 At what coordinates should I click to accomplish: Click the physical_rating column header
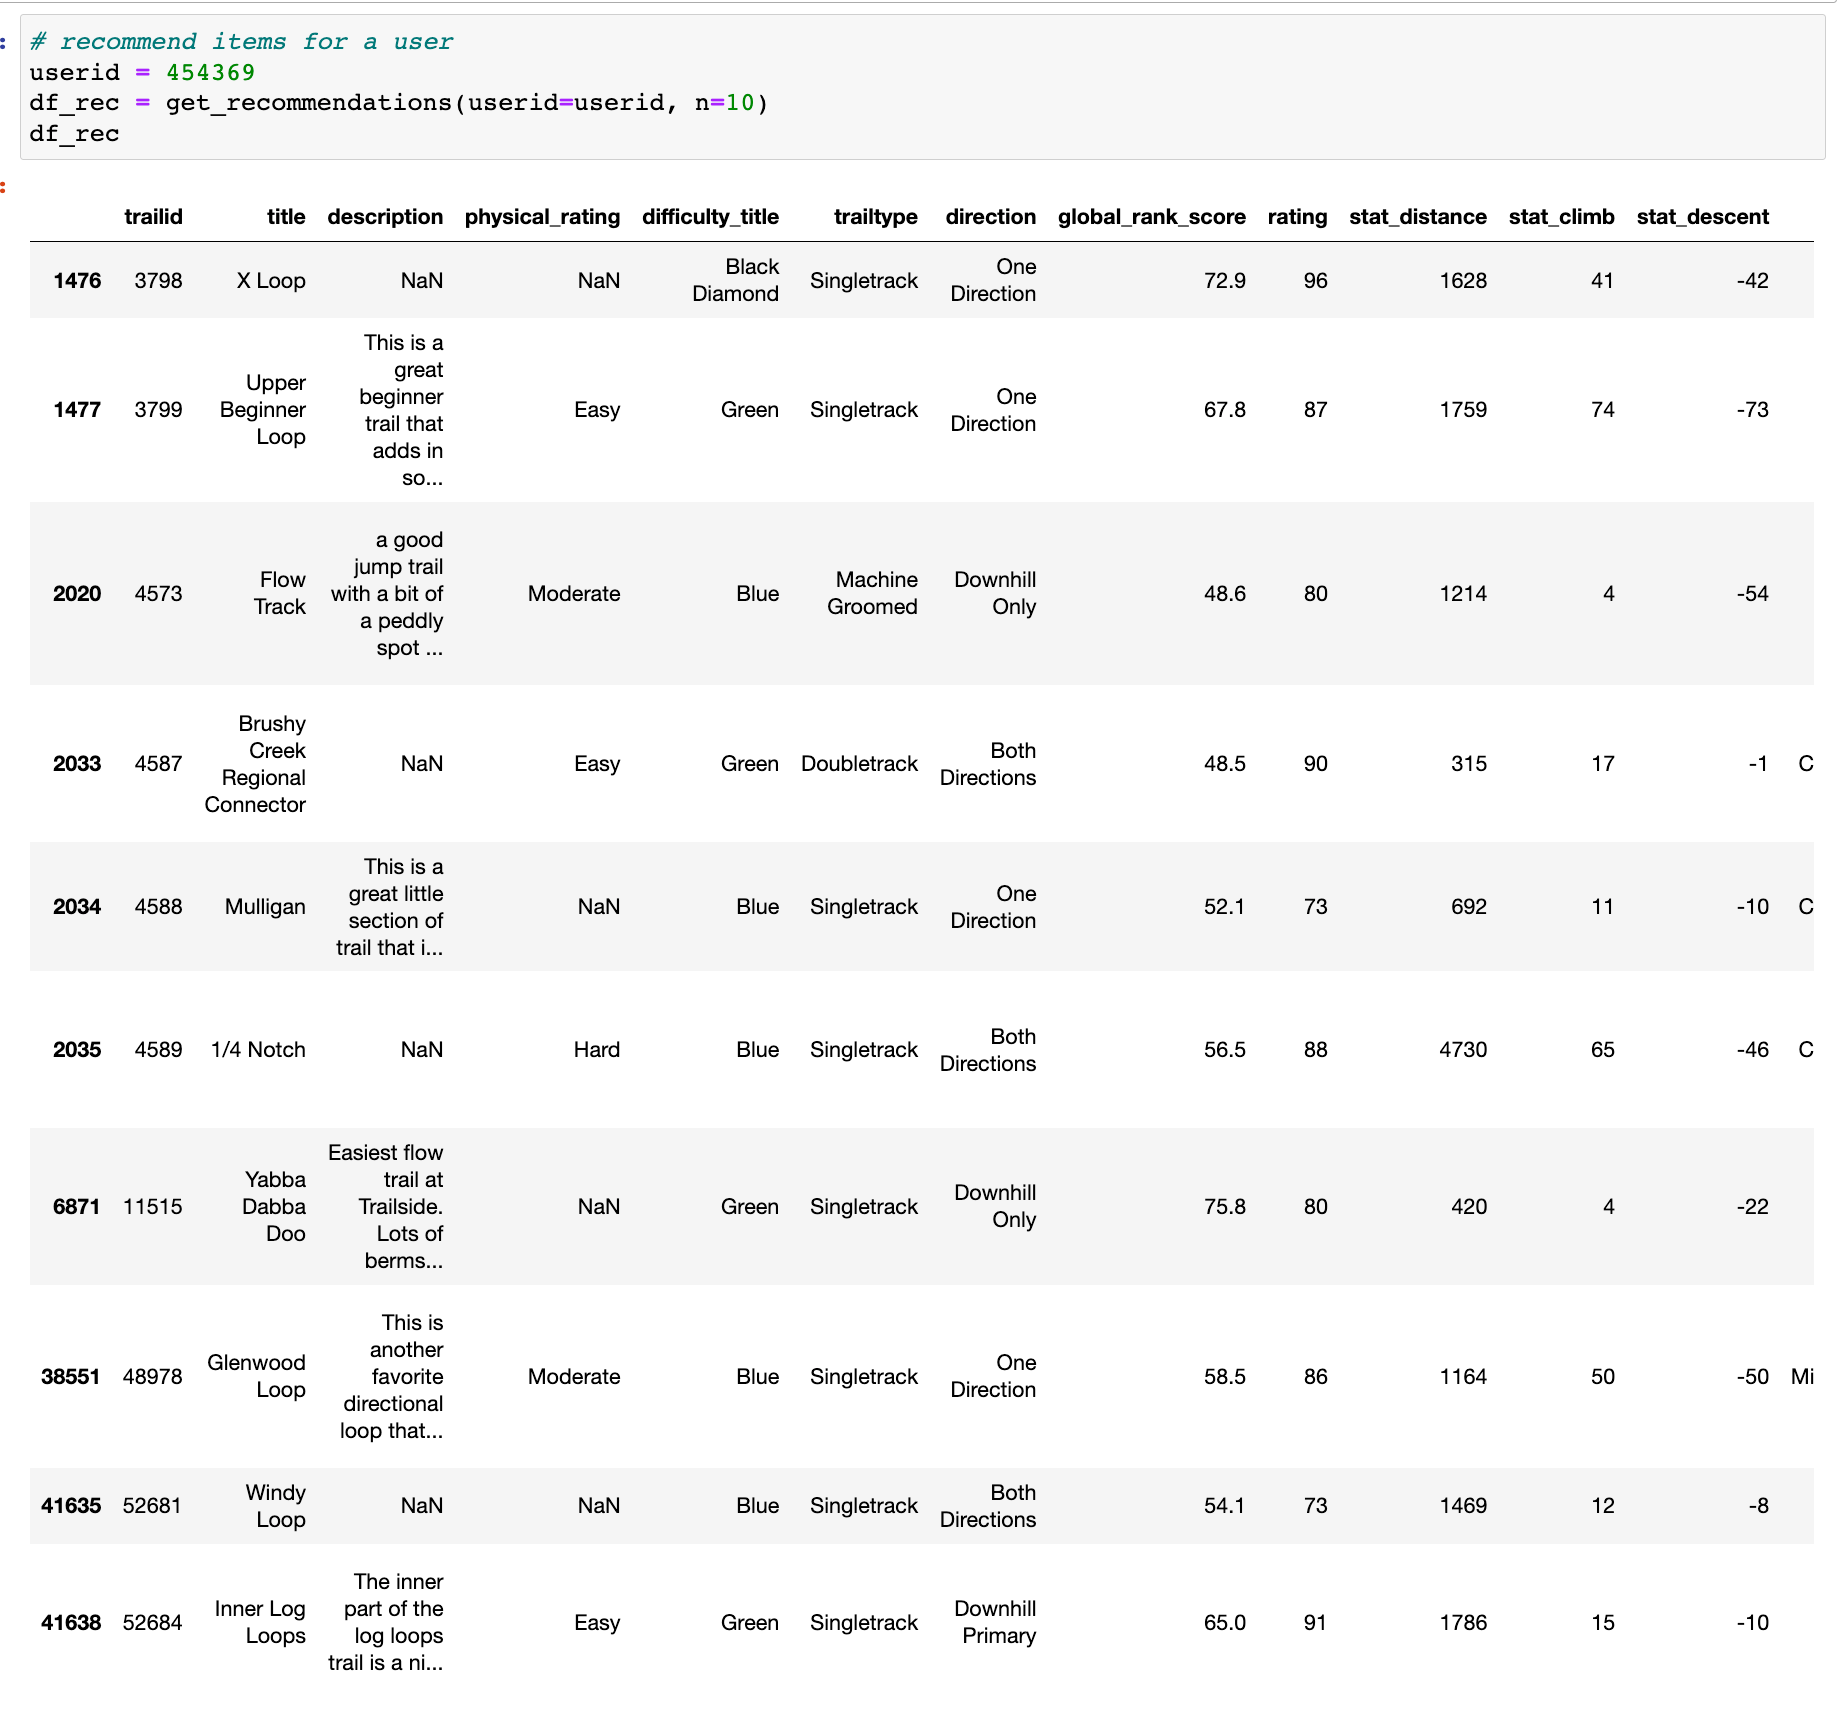click(542, 217)
